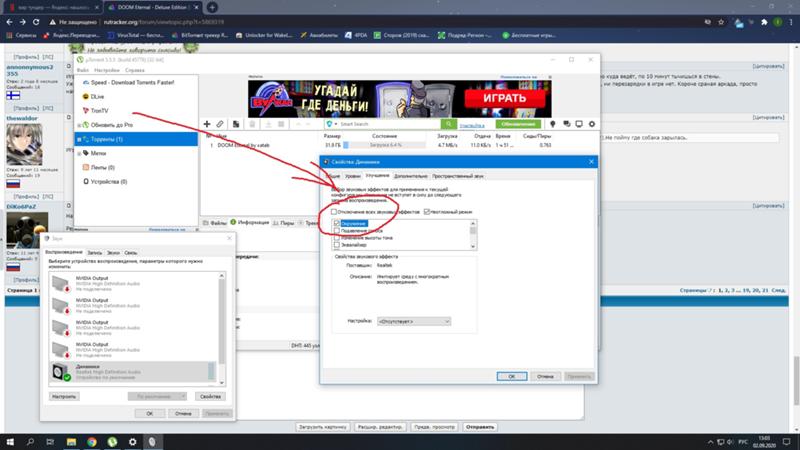
Task: Click the Smart Search shield icon
Action: click(x=329, y=124)
